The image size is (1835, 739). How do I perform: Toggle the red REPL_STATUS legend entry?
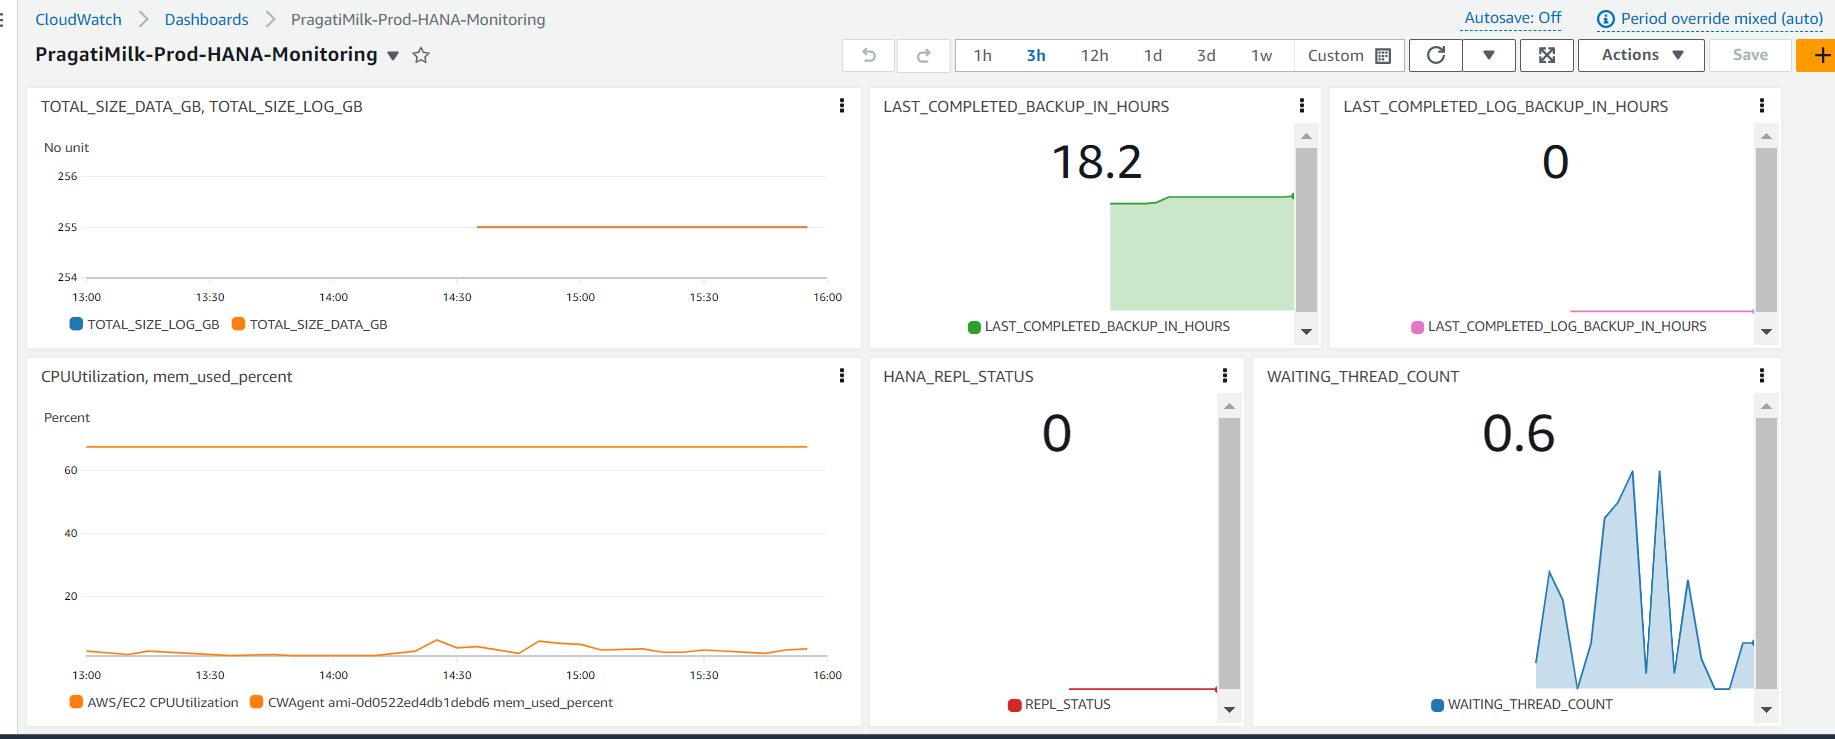(1060, 704)
